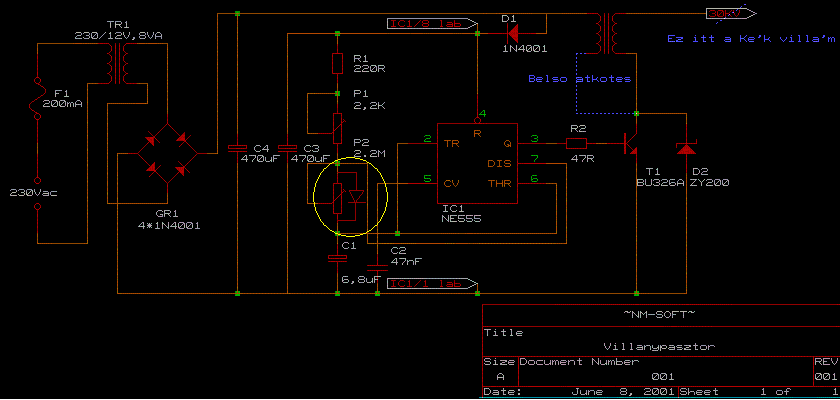Select the C4 470uF capacitor symbol

[237, 147]
